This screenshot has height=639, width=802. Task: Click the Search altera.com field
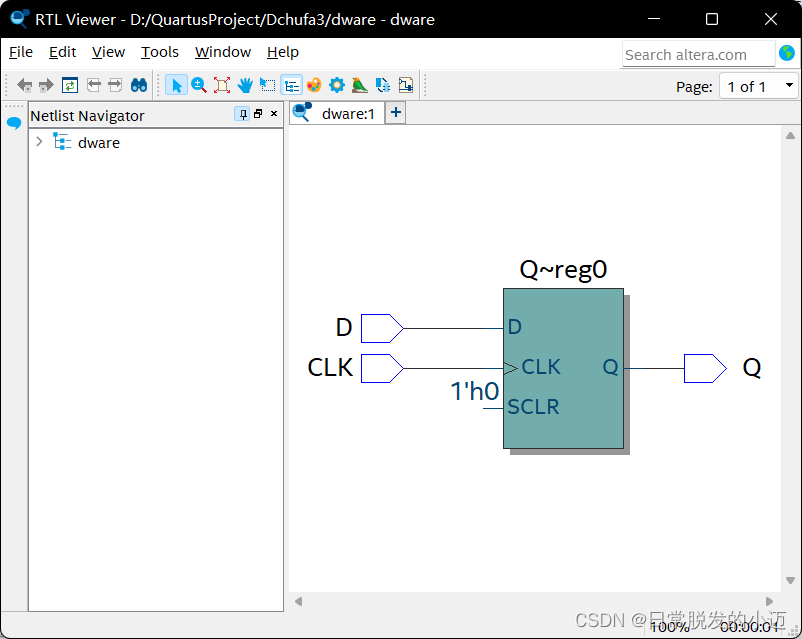click(699, 55)
